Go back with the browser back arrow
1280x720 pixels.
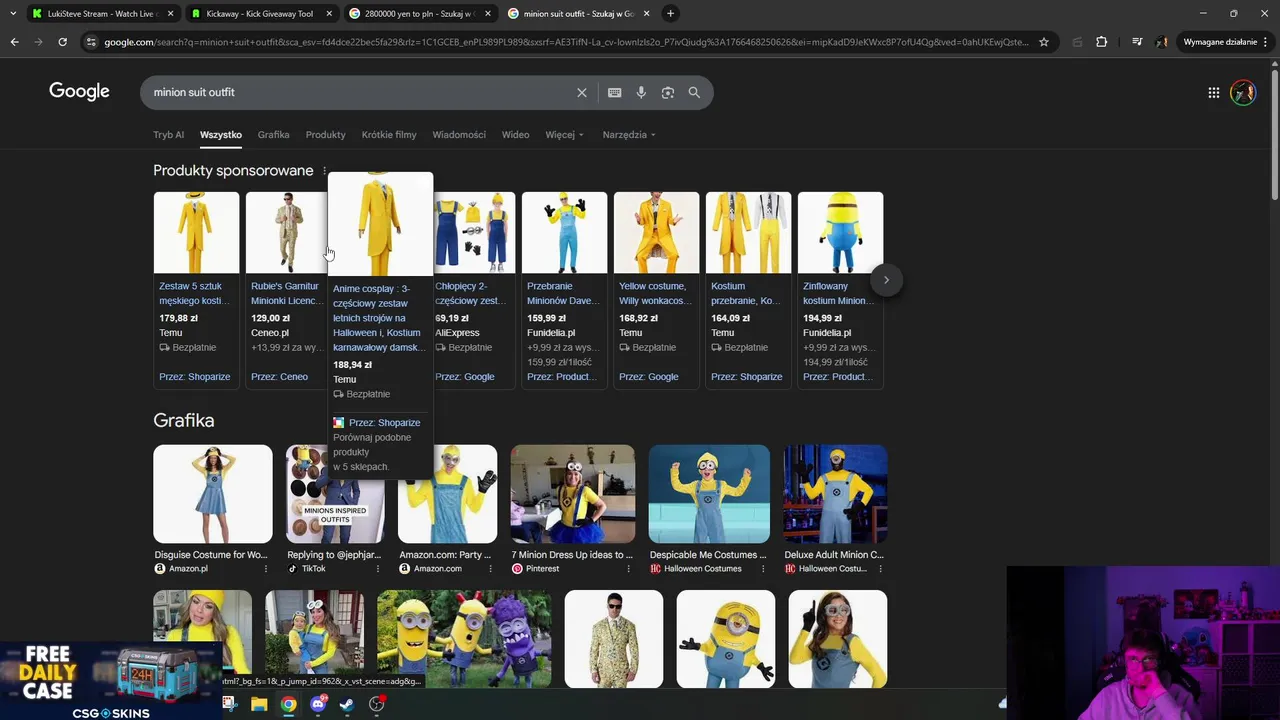pyautogui.click(x=14, y=42)
